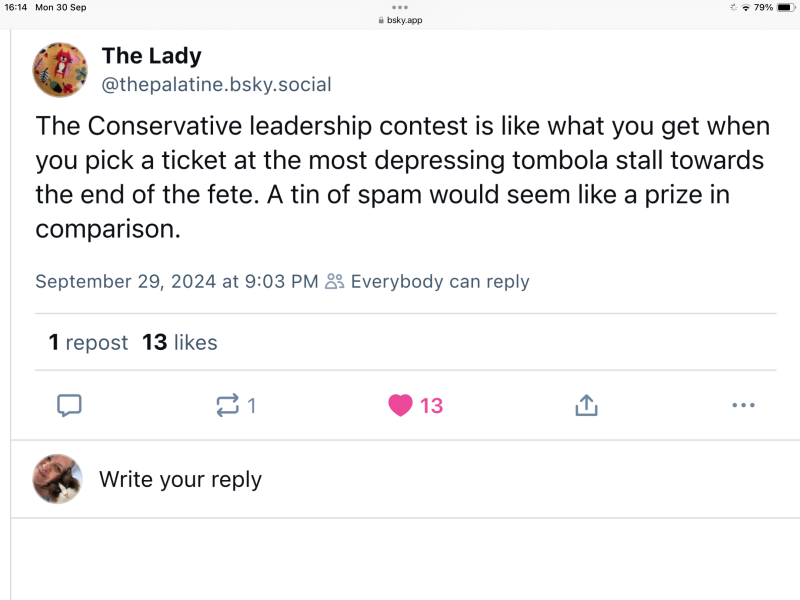Tap the battery 79% indicator
Screen dimensions: 800x600
774,7
